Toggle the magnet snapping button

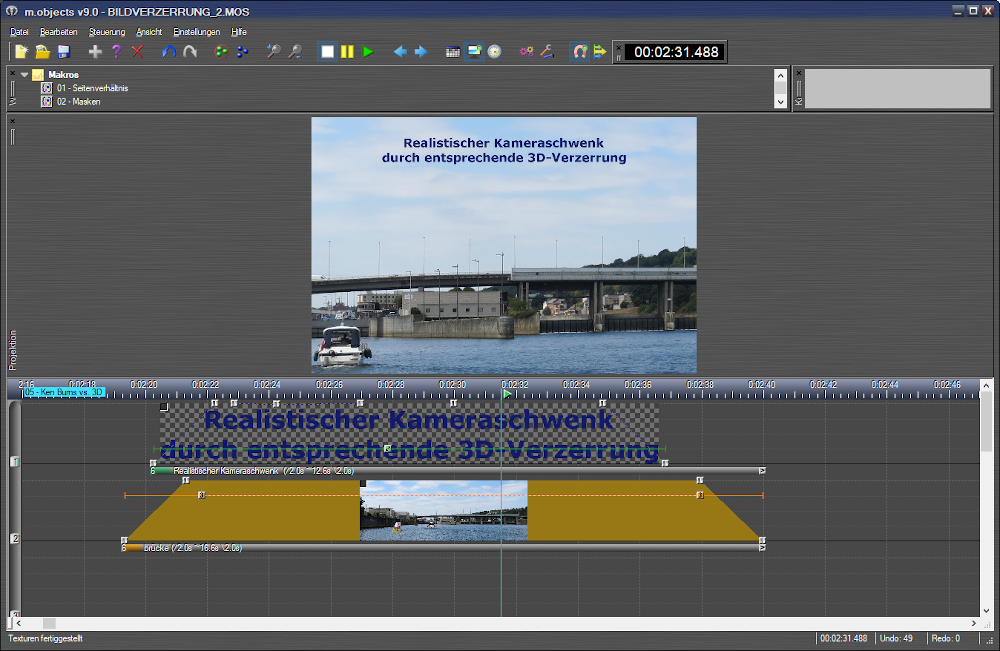pyautogui.click(x=579, y=51)
